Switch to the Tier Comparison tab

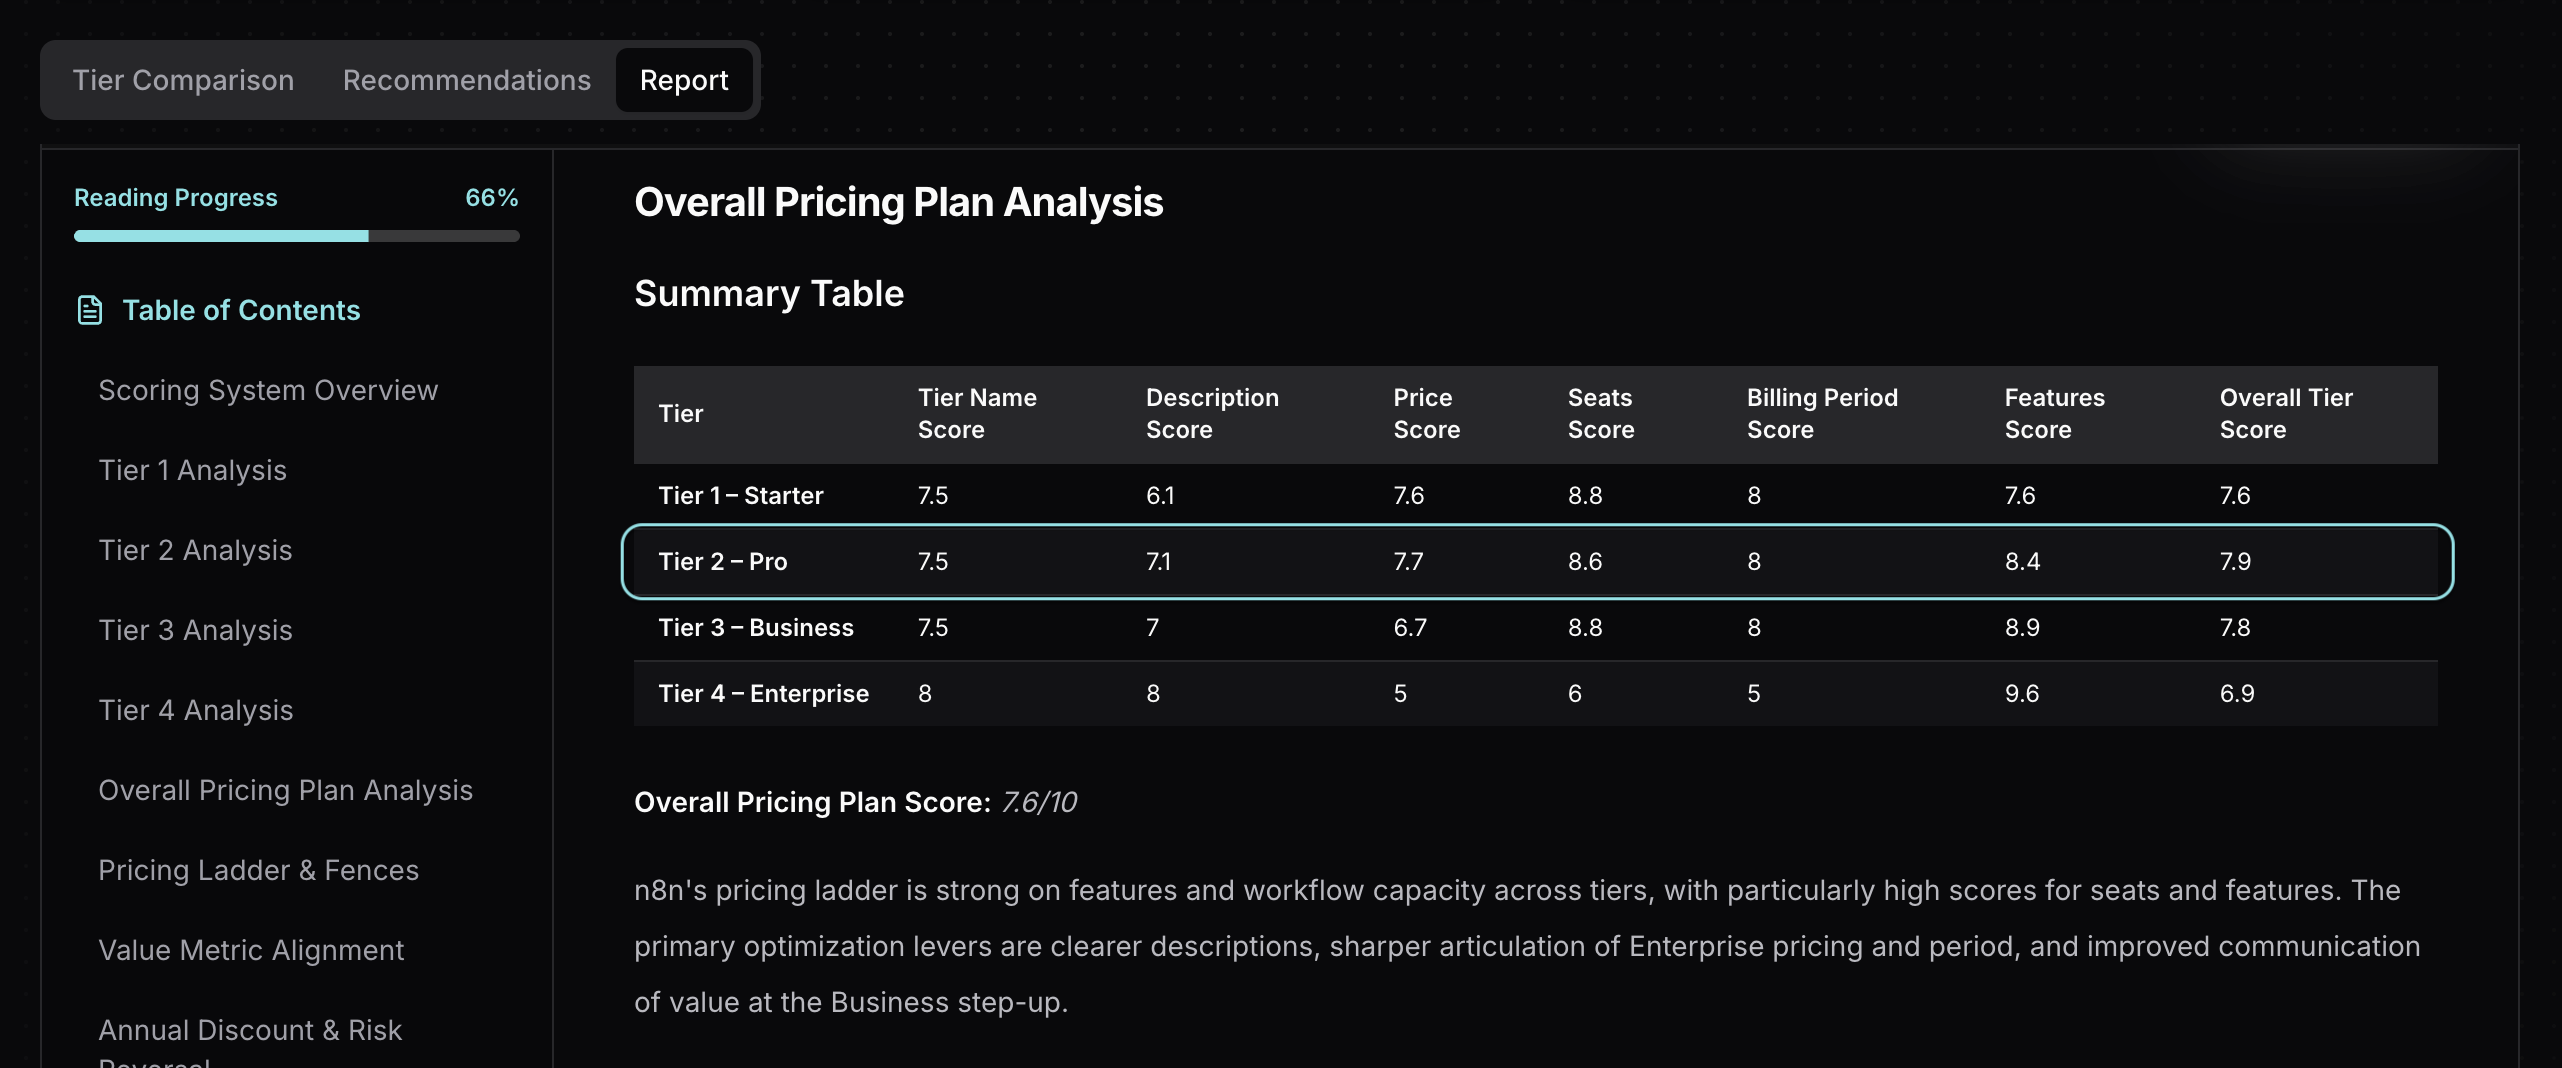(183, 80)
